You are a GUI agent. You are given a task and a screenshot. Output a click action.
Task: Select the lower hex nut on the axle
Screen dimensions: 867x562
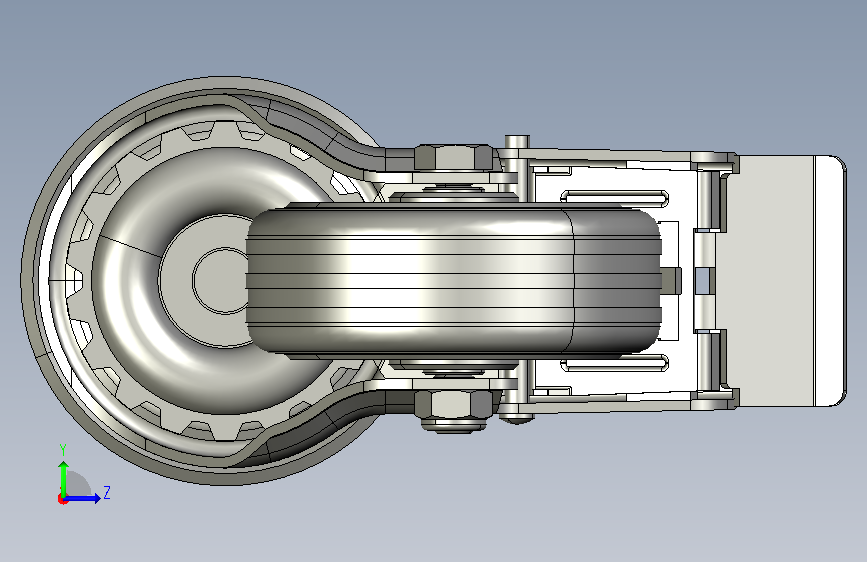click(453, 404)
